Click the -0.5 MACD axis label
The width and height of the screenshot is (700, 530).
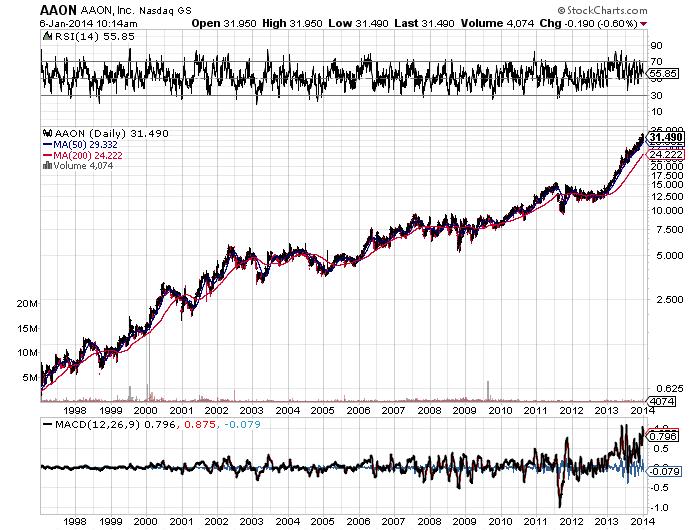pos(659,488)
